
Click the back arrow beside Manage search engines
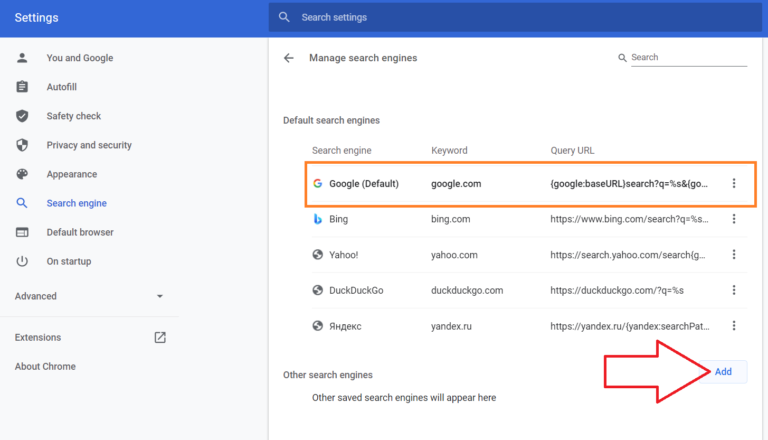[289, 58]
